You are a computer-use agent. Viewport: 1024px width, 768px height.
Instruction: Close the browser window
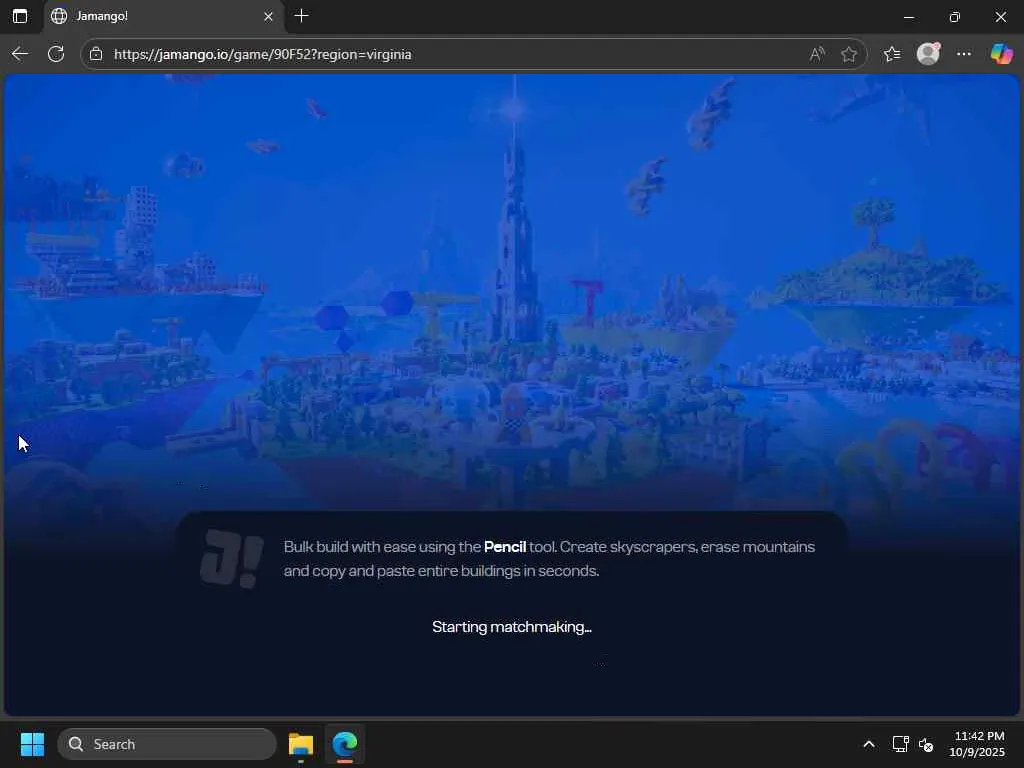click(x=1000, y=16)
